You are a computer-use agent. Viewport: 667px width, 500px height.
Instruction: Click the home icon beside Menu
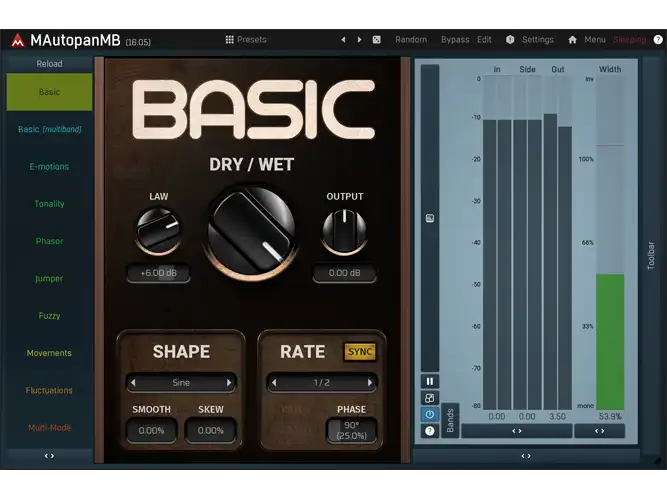pyautogui.click(x=573, y=40)
